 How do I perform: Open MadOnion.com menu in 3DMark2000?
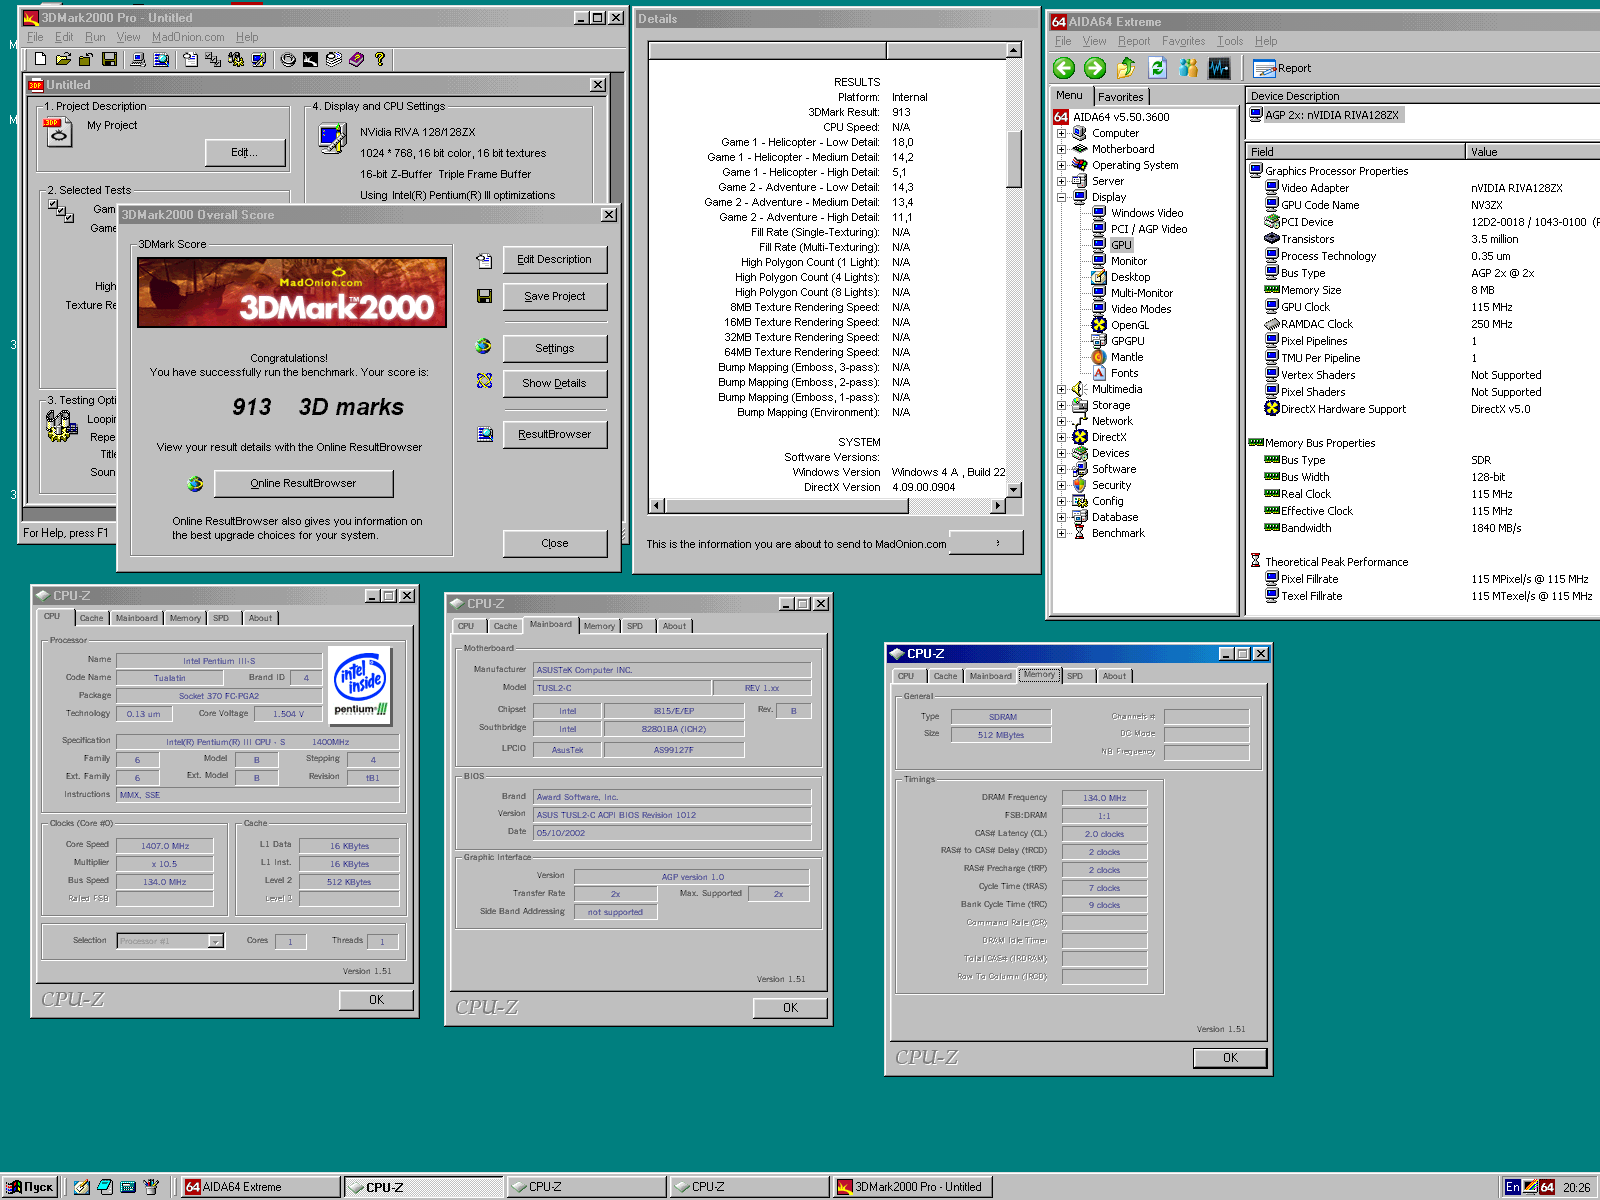pos(188,37)
